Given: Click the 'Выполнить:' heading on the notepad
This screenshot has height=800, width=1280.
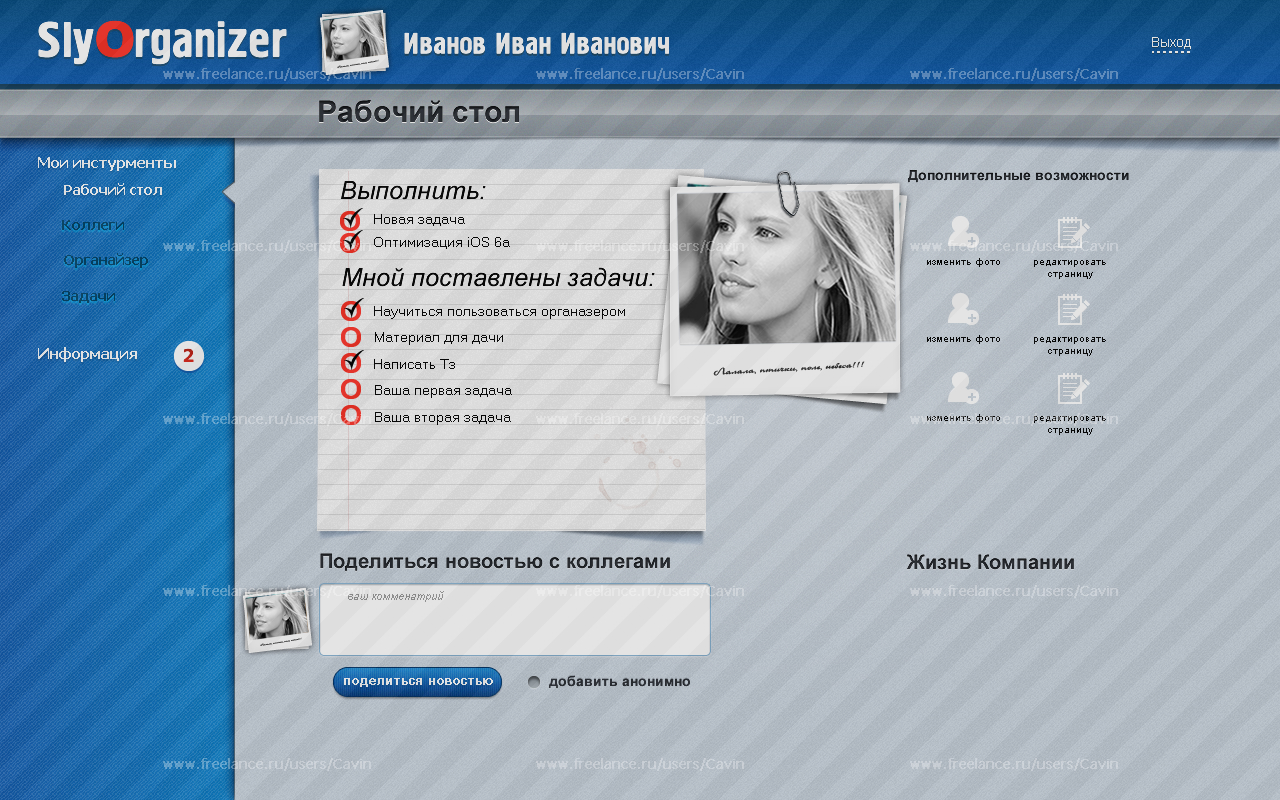Looking at the screenshot, I should tap(413, 191).
